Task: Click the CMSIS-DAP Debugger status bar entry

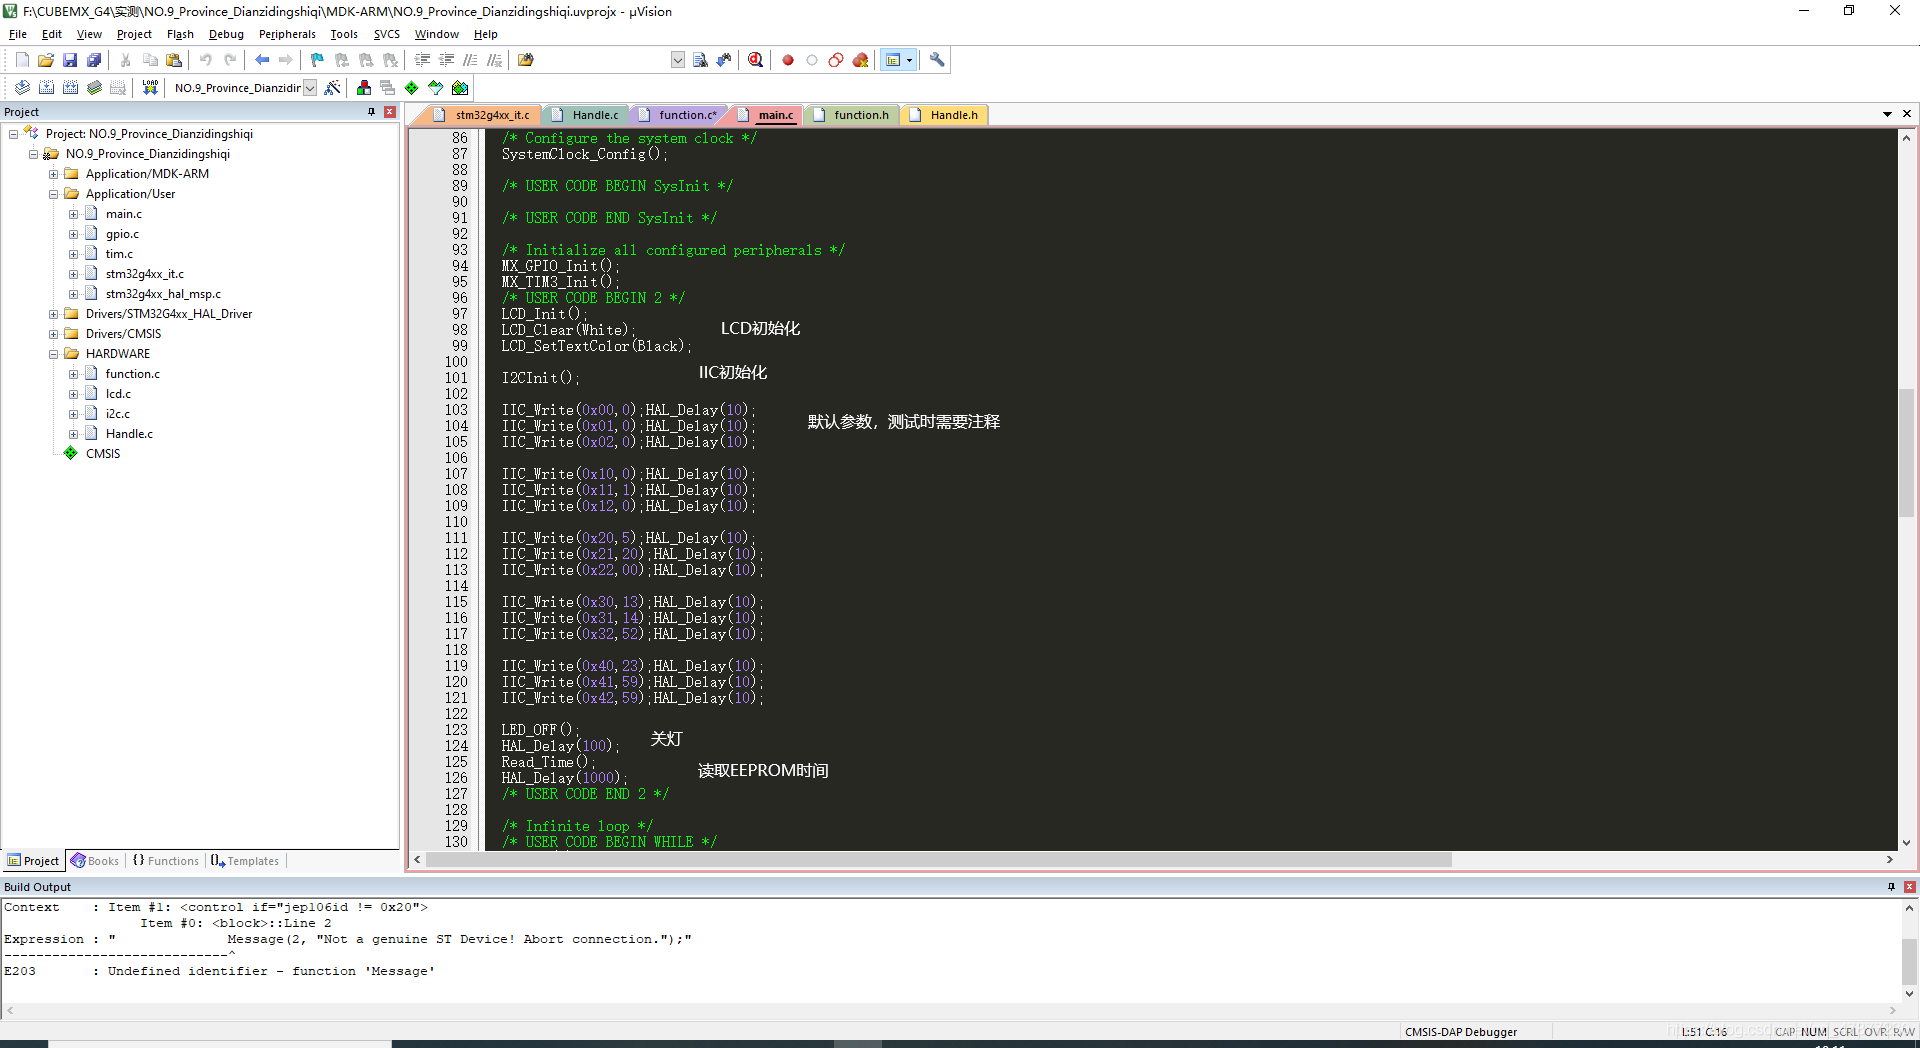Action: pos(1460,1032)
